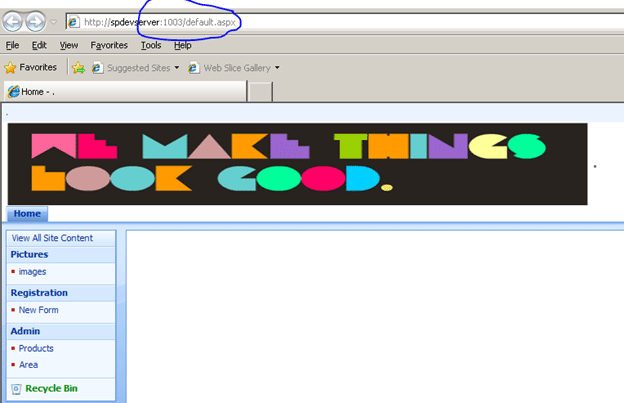Screen dimensions: 624x403
Task: Open View All Site Content
Action: click(52, 238)
